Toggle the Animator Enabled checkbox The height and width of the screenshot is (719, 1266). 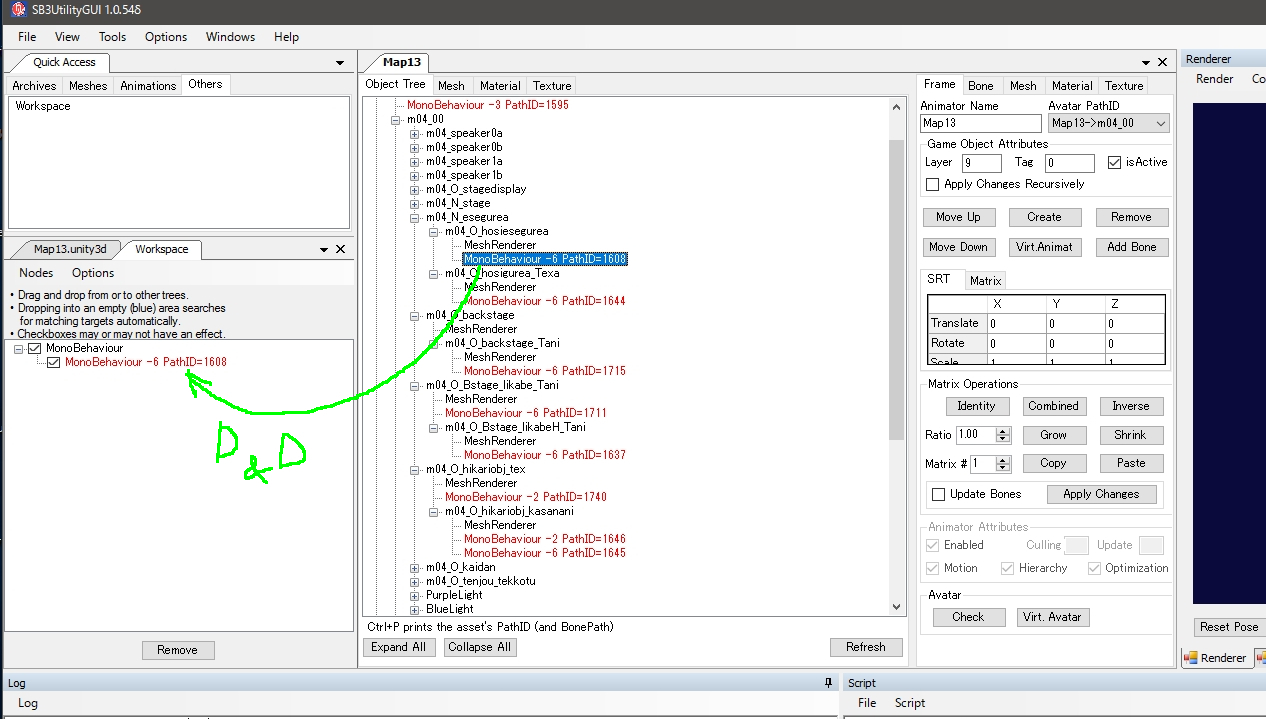point(933,545)
